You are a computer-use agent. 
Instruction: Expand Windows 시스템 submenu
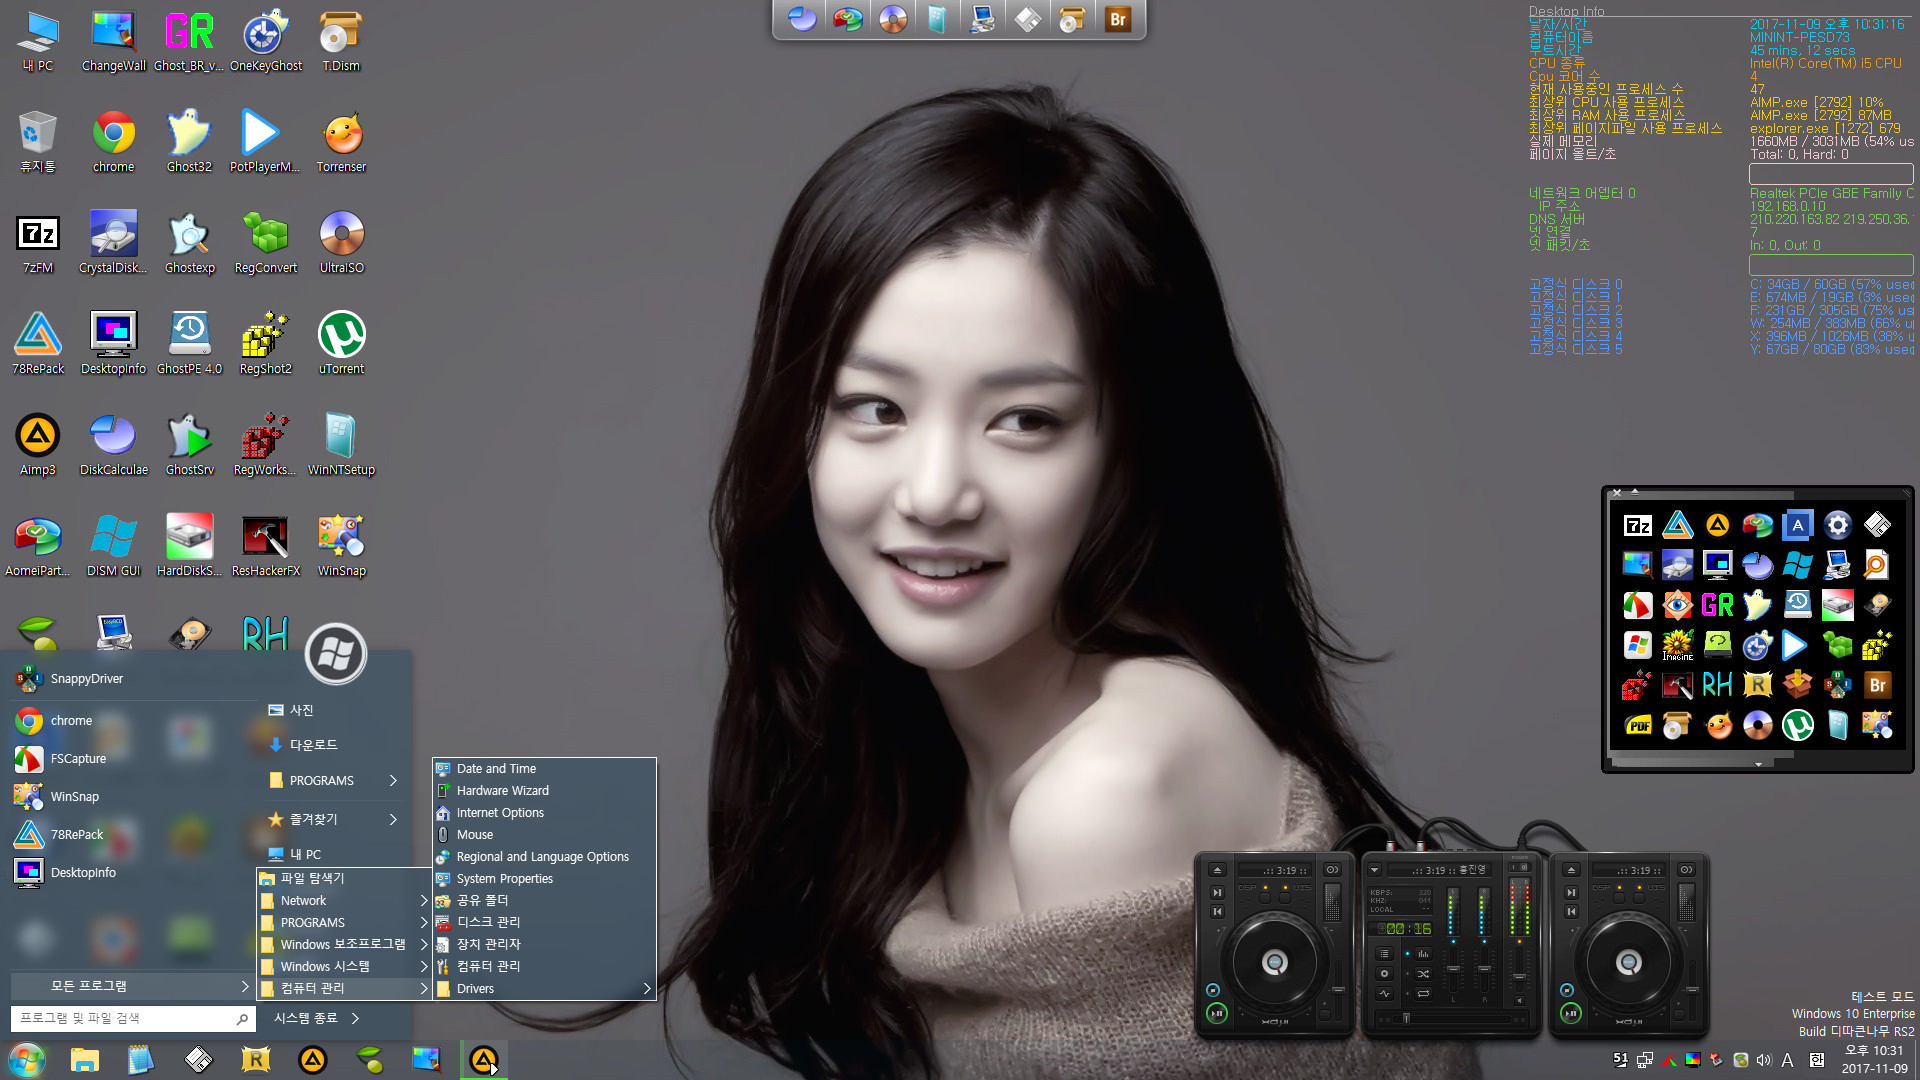(x=344, y=967)
